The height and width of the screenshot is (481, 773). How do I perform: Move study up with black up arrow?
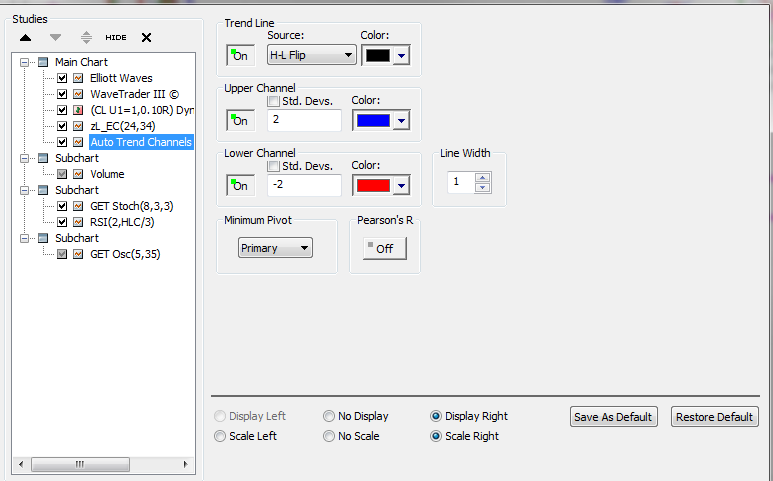click(26, 37)
